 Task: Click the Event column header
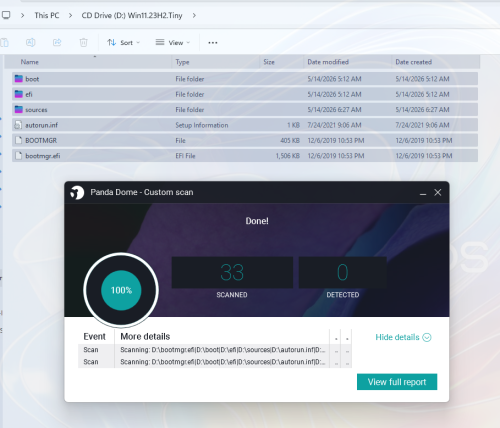pyautogui.click(x=94, y=337)
